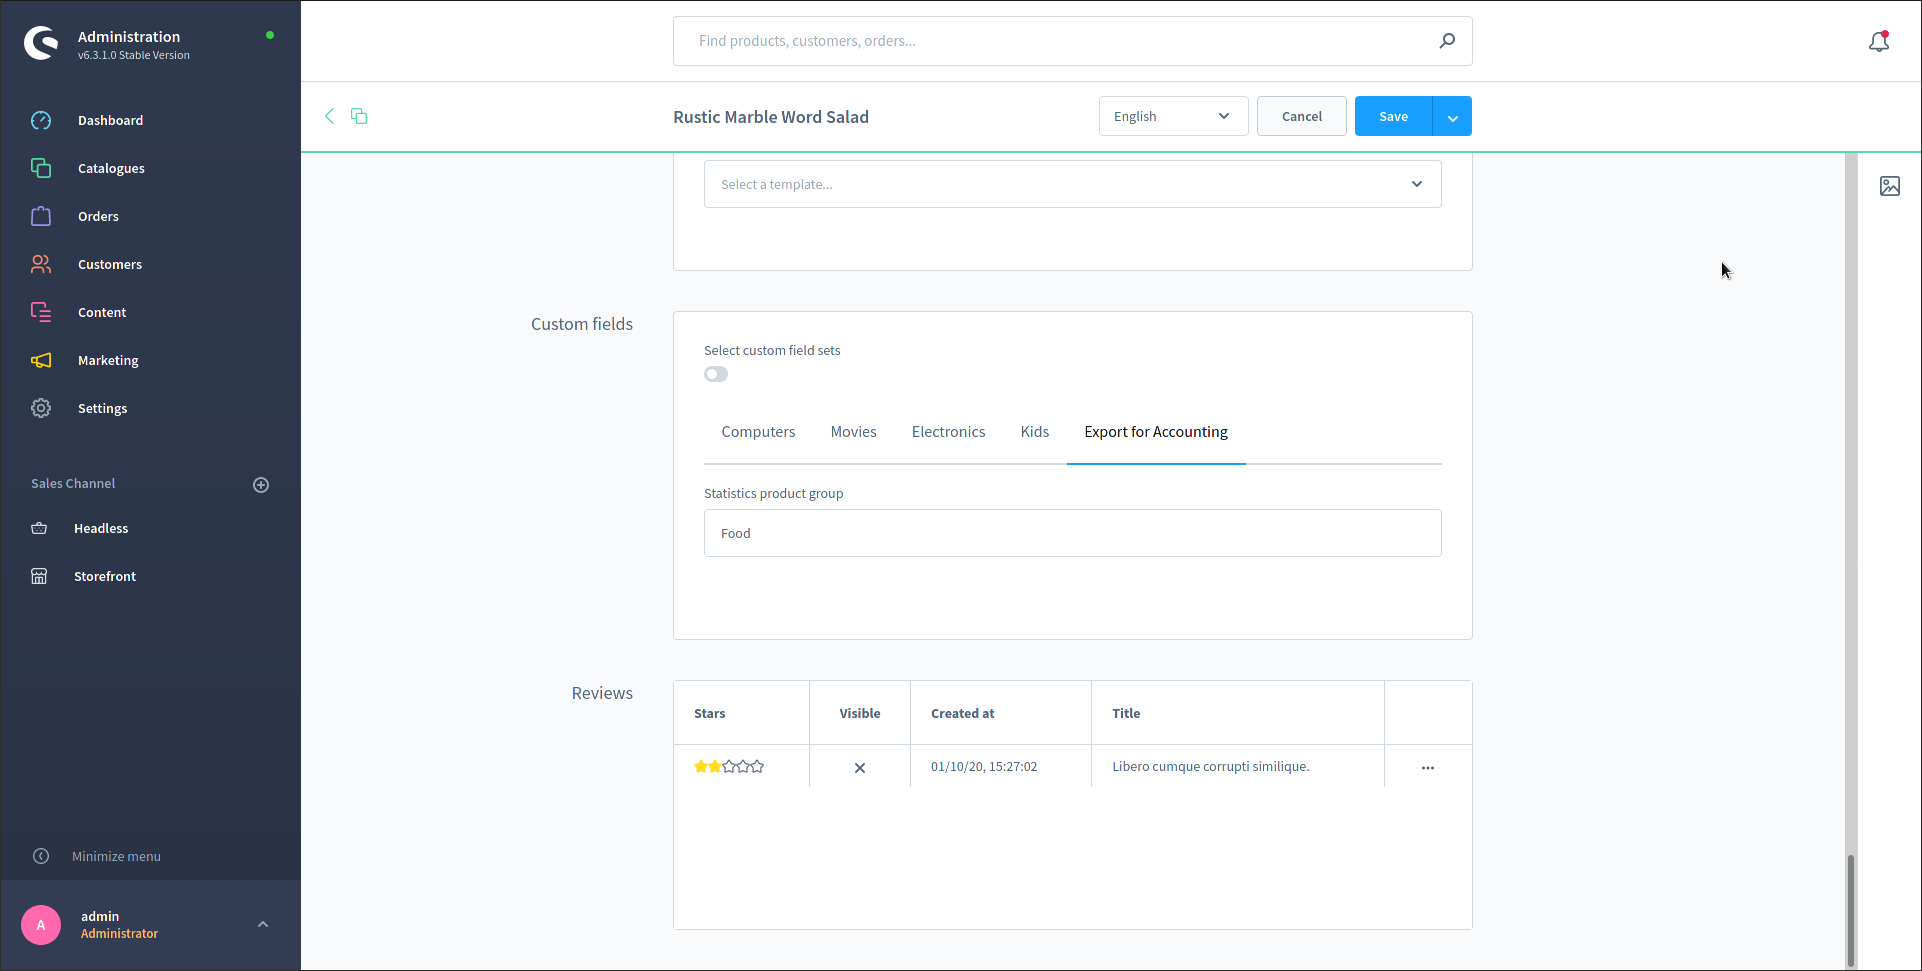Select the Export for Accounting tab
1922x971 pixels.
1156,432
